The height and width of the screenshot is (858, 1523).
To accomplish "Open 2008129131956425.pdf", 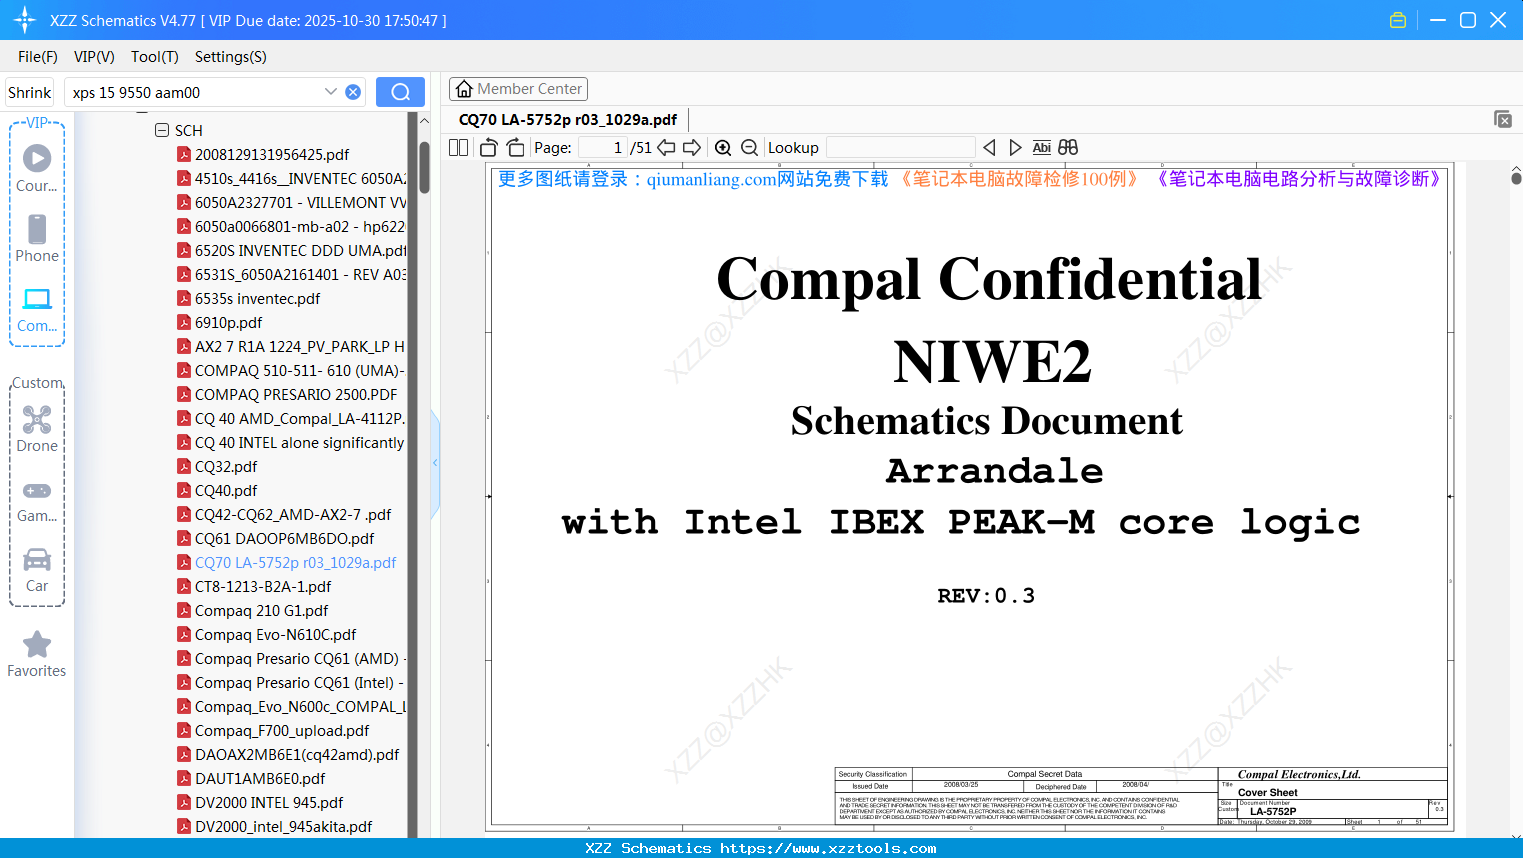I will coord(272,154).
